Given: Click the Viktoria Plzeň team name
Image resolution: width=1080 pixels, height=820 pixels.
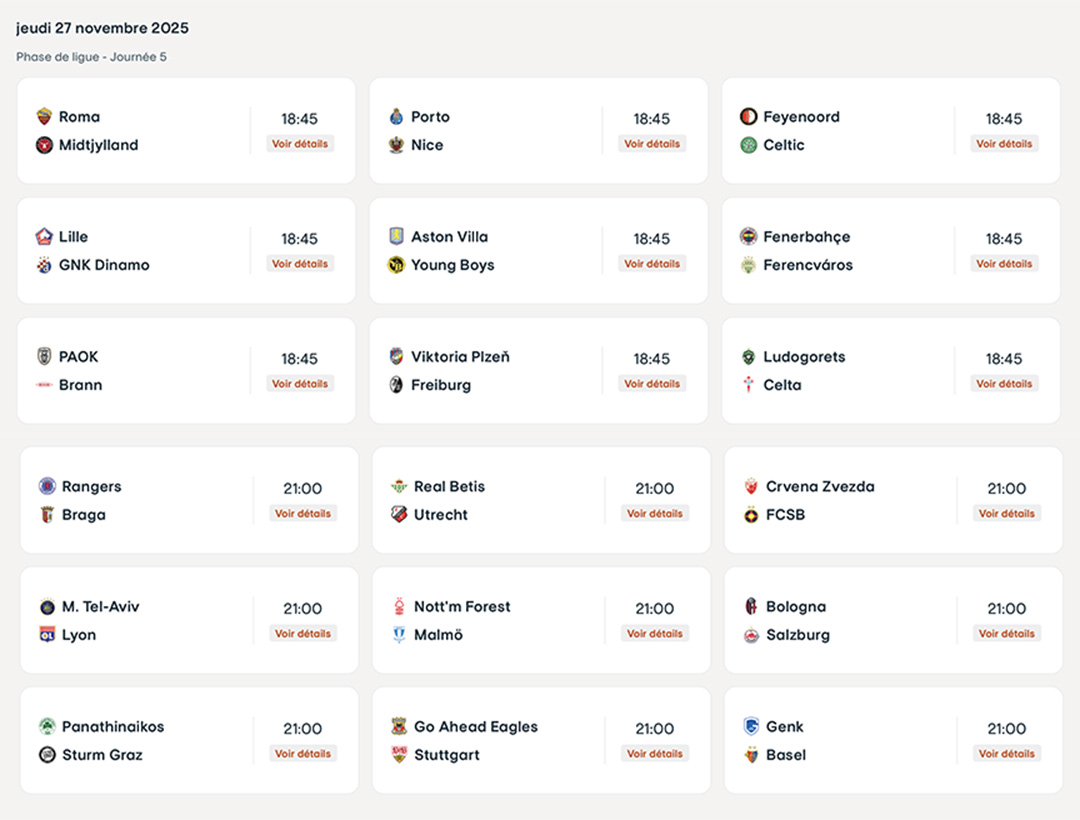Looking at the screenshot, I should point(460,357).
